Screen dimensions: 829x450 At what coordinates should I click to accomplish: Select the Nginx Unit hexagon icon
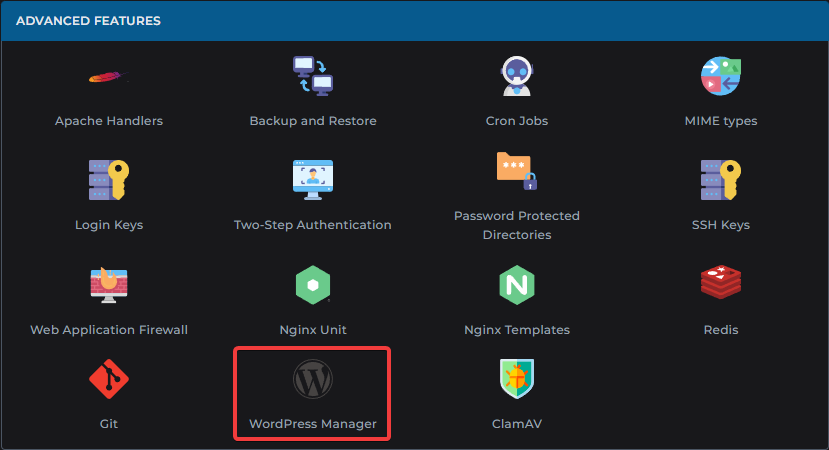pyautogui.click(x=313, y=284)
